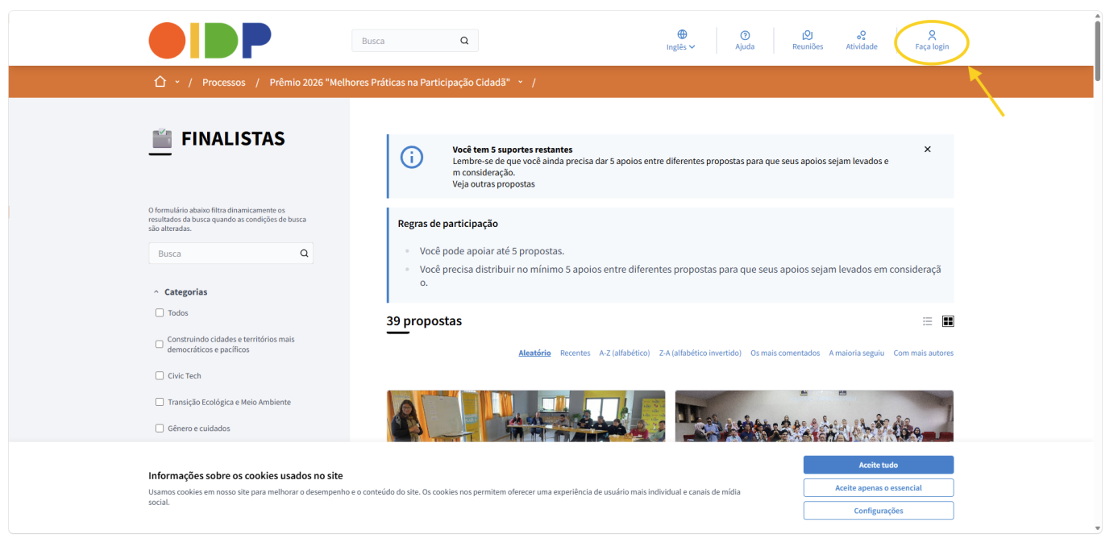Viewport: 1112px width, 547px height.
Task: Go to home via house icon
Action: [x=160, y=82]
